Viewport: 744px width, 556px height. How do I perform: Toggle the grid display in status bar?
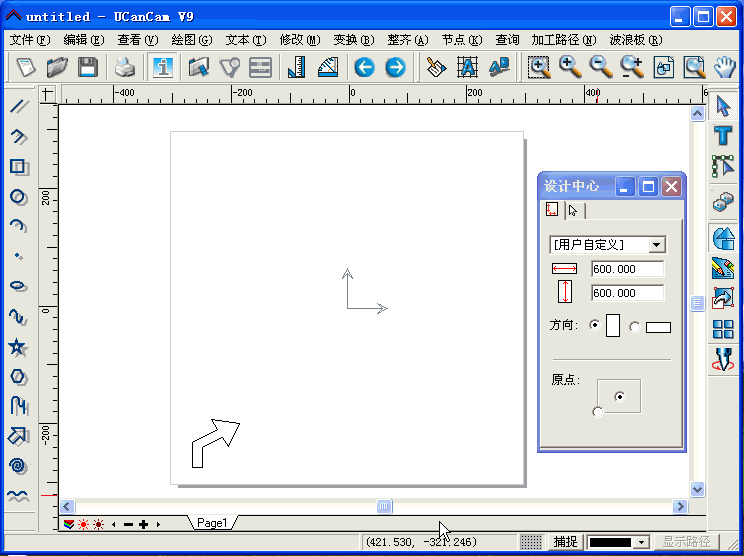pos(531,542)
